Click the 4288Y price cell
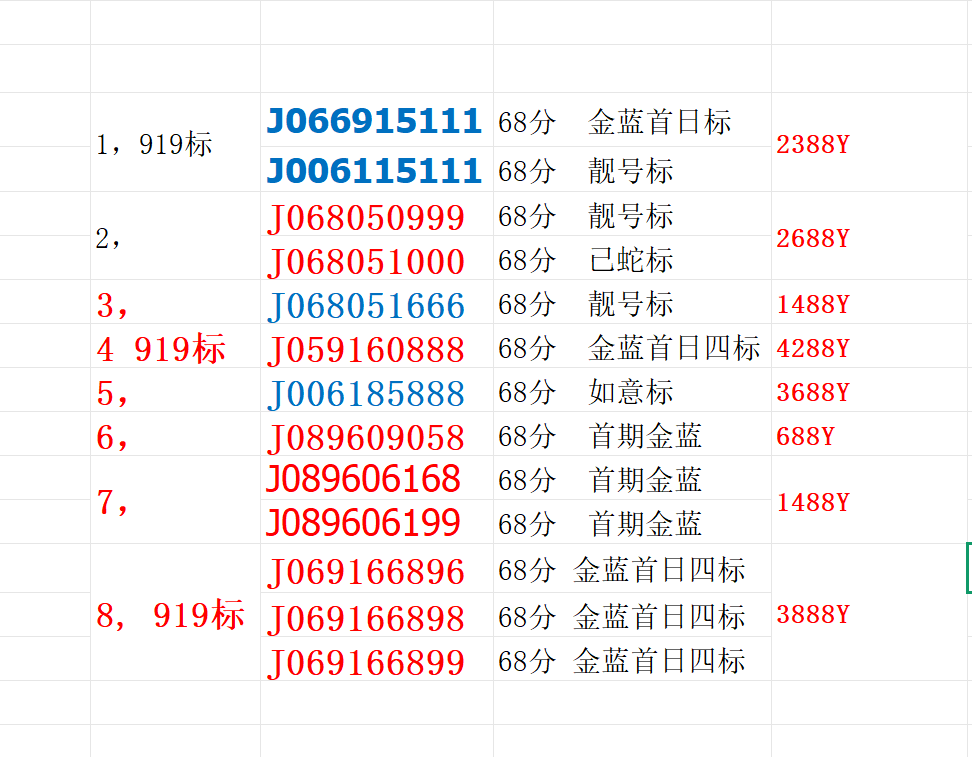Viewport: 972px width, 757px height. [x=813, y=349]
